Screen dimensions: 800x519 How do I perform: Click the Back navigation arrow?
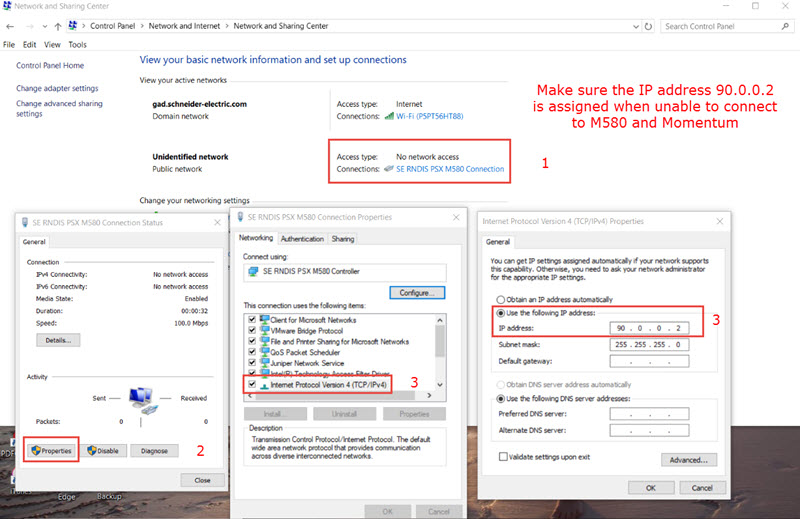[x=10, y=27]
